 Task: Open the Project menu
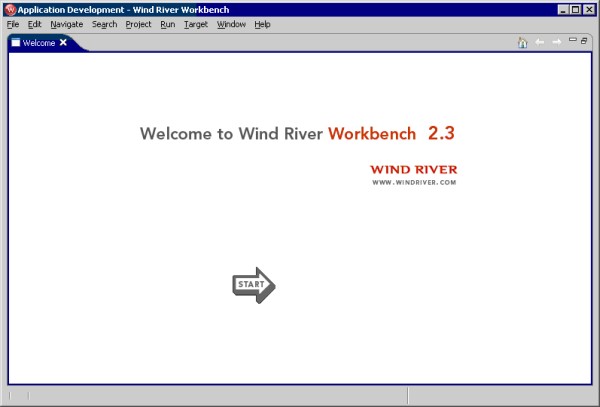[139, 24]
